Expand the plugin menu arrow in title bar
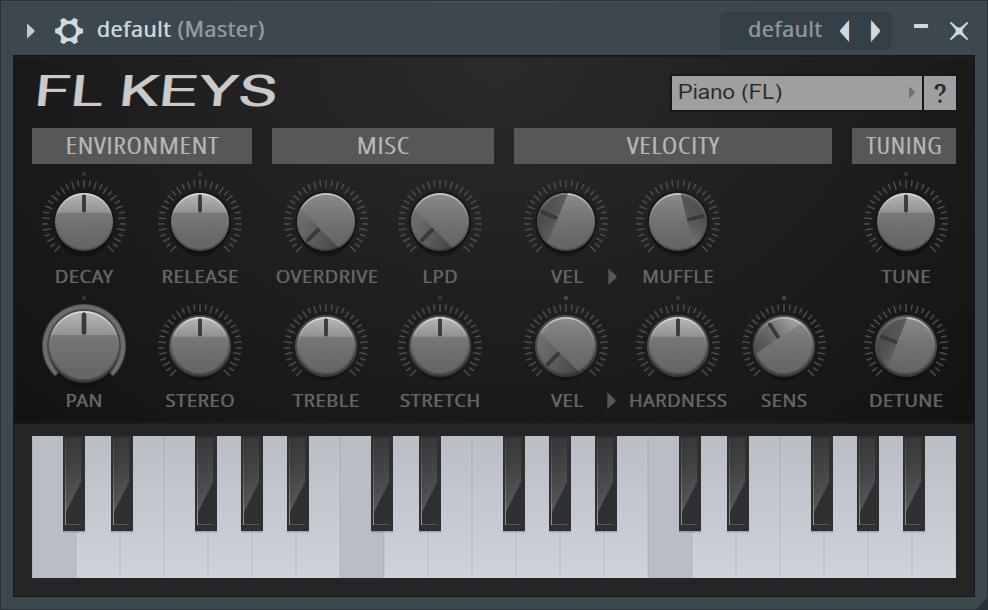Viewport: 988px width, 610px height. [30, 31]
